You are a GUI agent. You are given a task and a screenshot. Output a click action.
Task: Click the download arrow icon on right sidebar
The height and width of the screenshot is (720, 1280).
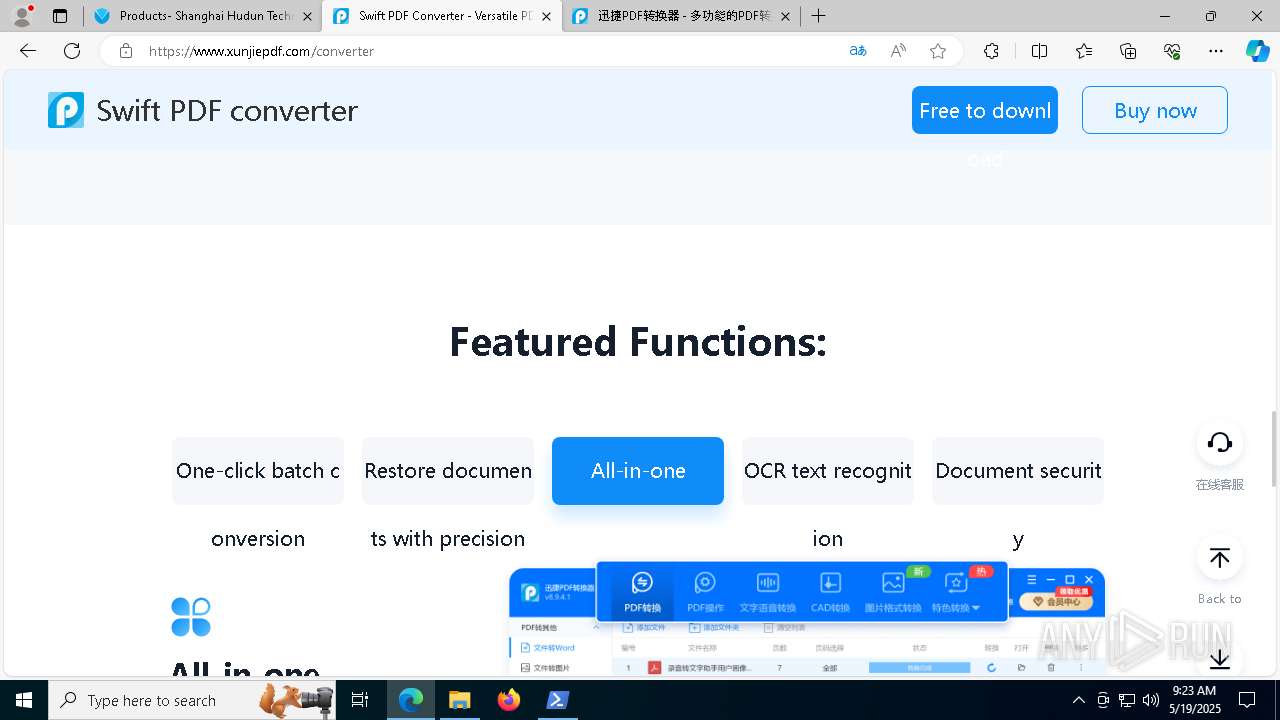pos(1219,659)
